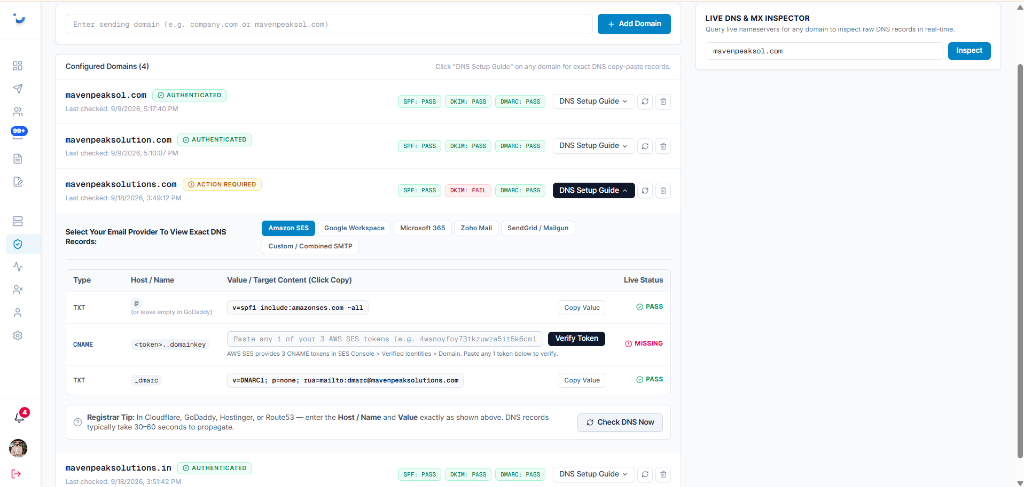The image size is (1024, 487).
Task: Click the app logo in the sidebar
Action: [19, 18]
